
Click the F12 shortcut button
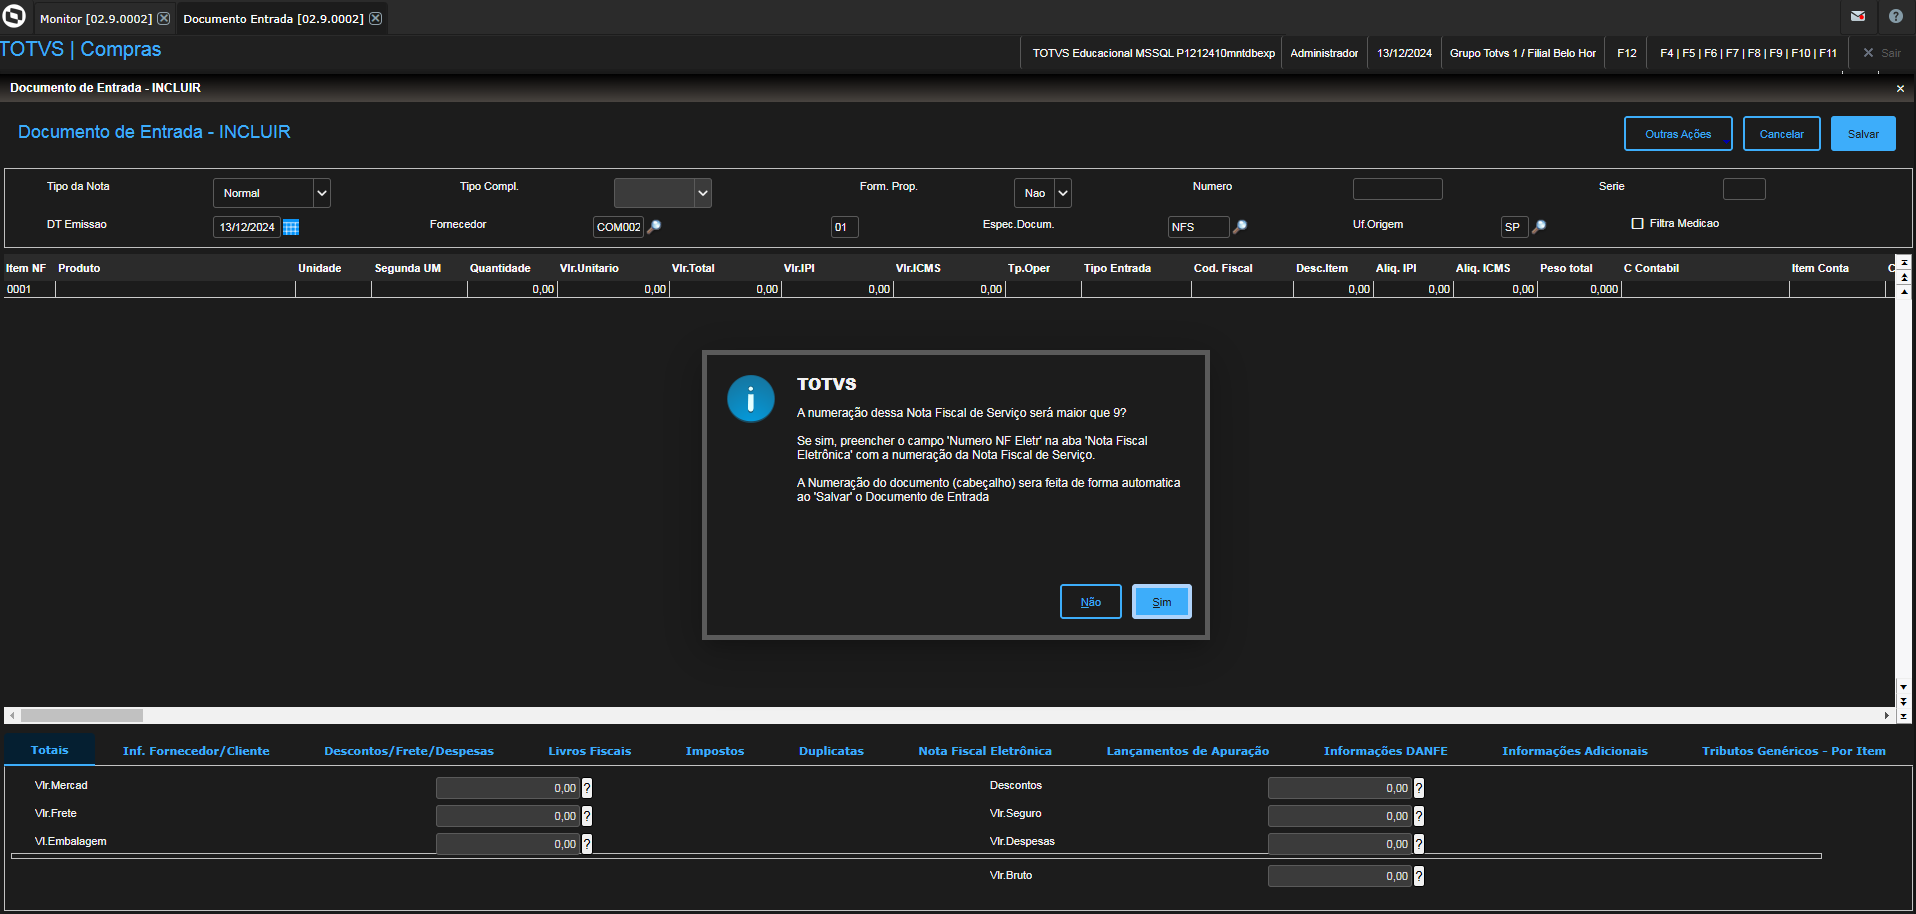coord(1627,53)
